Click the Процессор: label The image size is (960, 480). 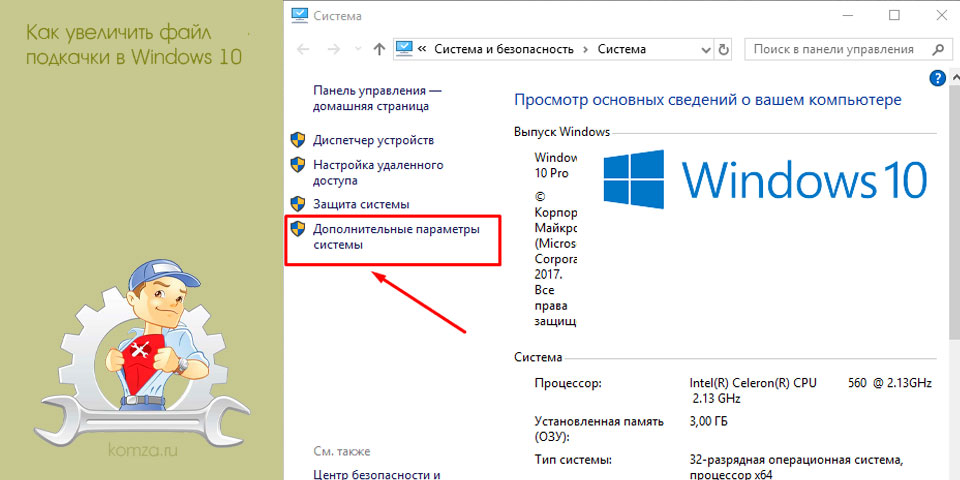pos(568,383)
